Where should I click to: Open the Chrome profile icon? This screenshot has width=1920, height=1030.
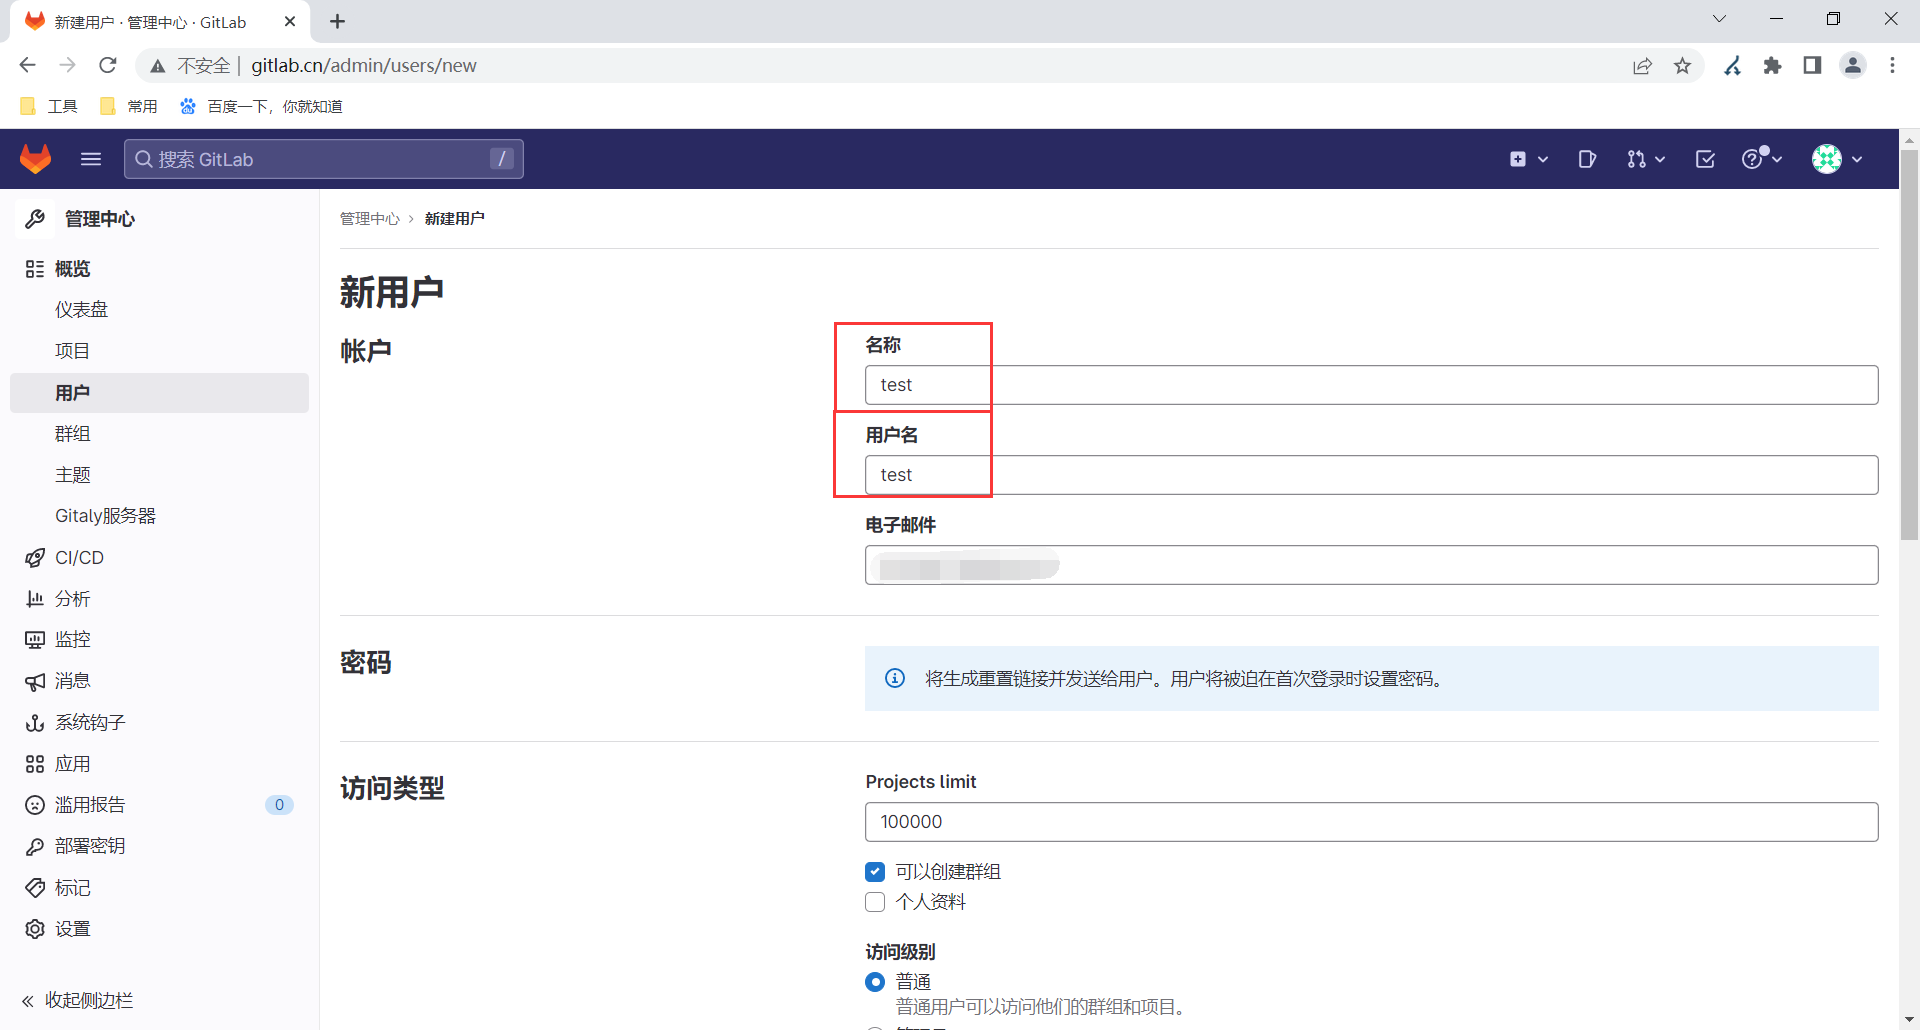(1853, 66)
